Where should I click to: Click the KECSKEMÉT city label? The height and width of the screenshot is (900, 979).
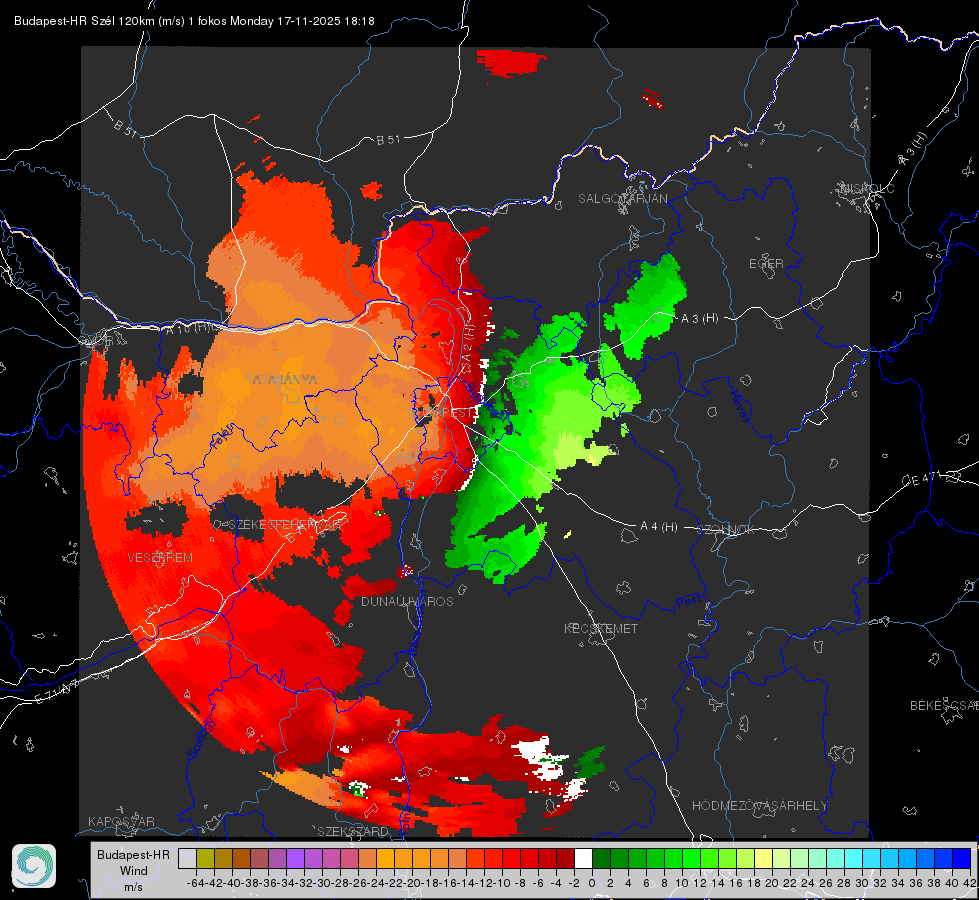601,628
